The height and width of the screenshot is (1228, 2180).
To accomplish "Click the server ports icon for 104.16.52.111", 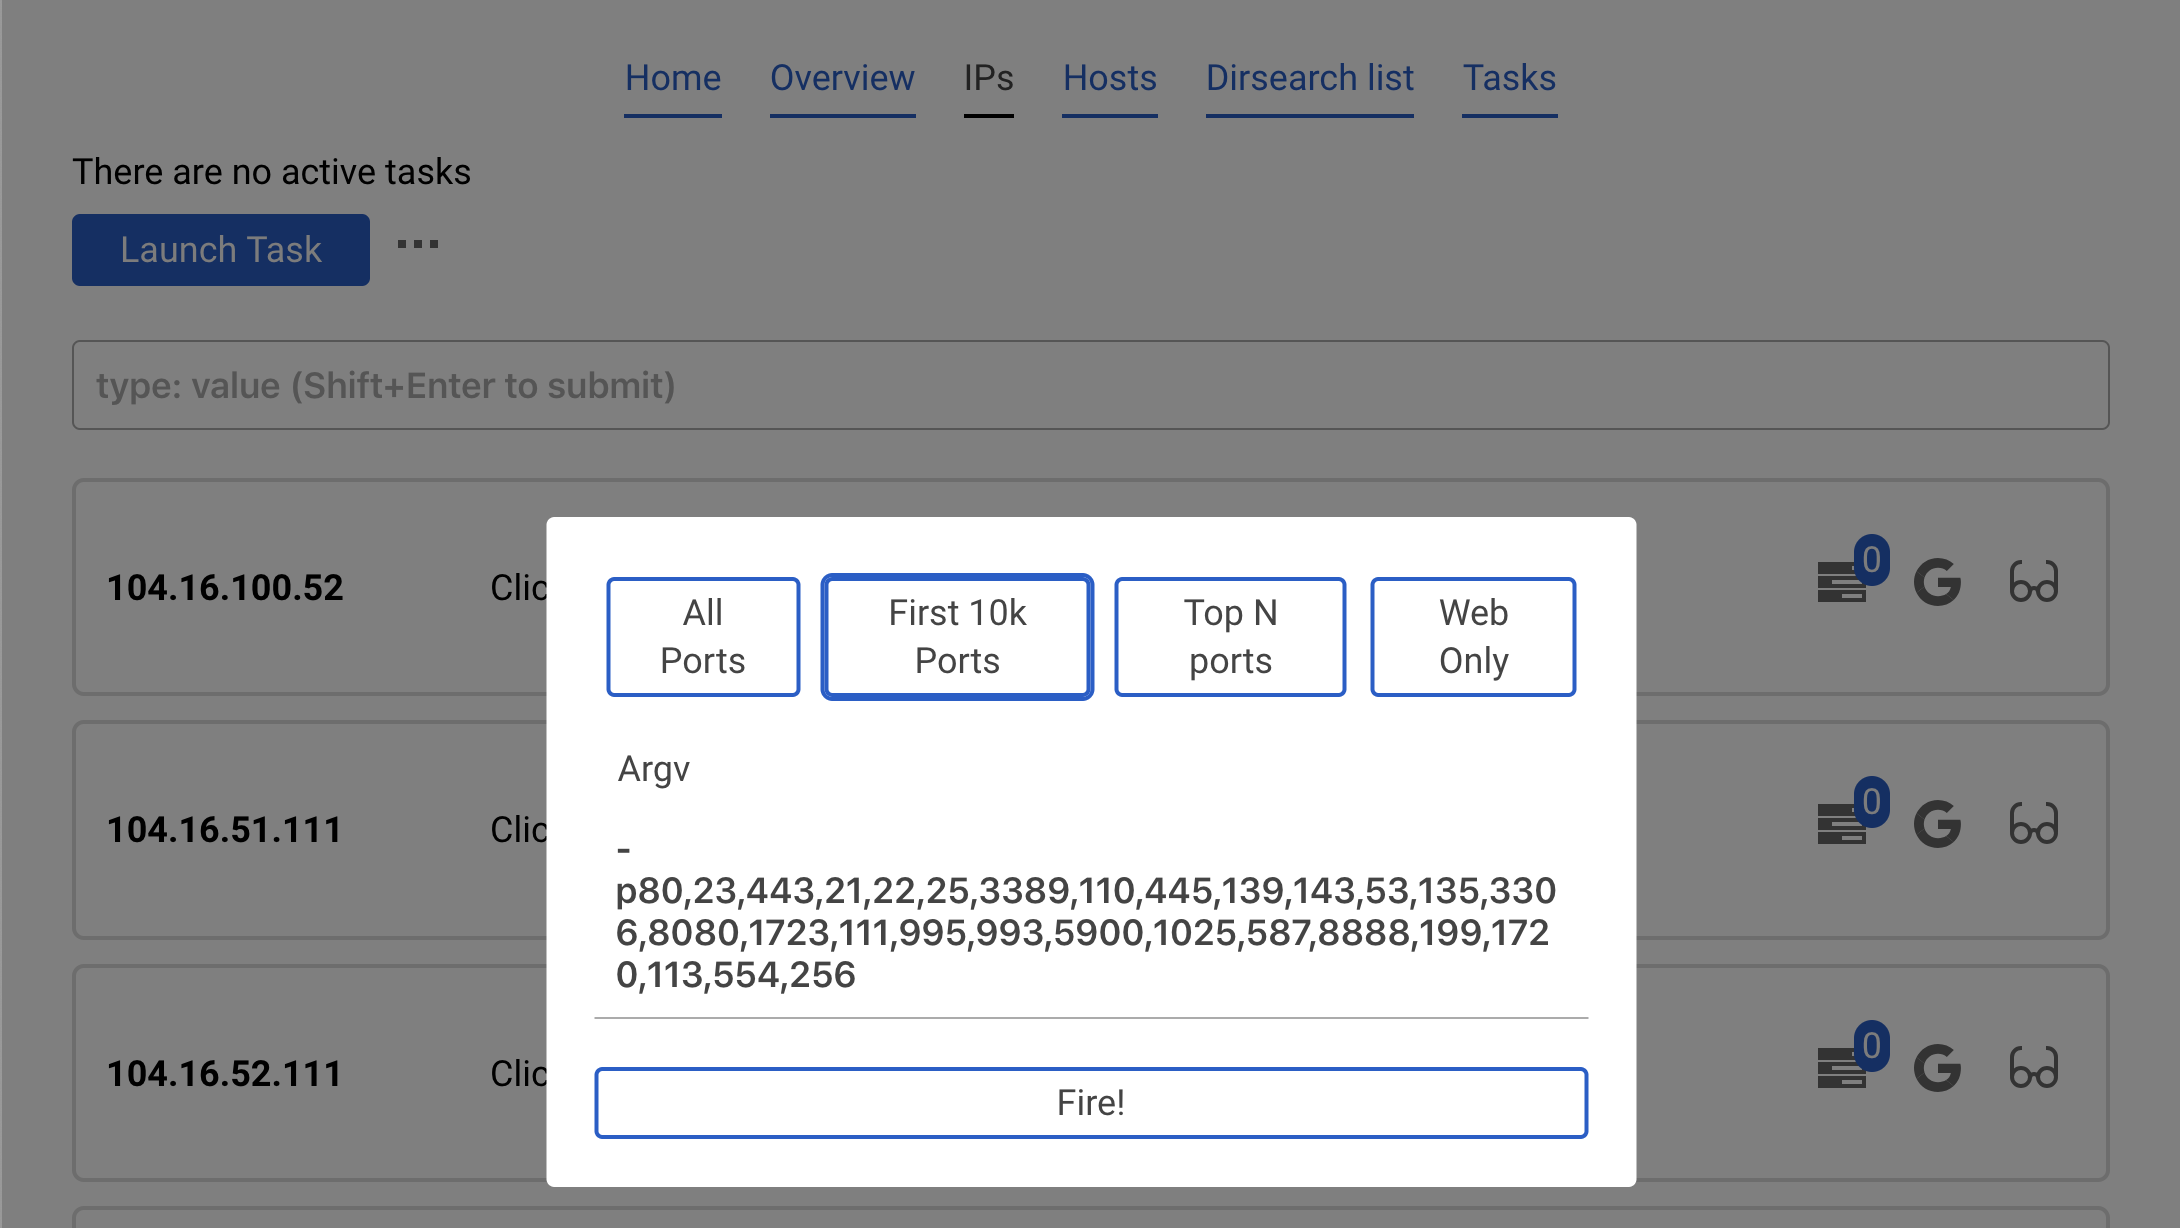I will [x=1842, y=1068].
